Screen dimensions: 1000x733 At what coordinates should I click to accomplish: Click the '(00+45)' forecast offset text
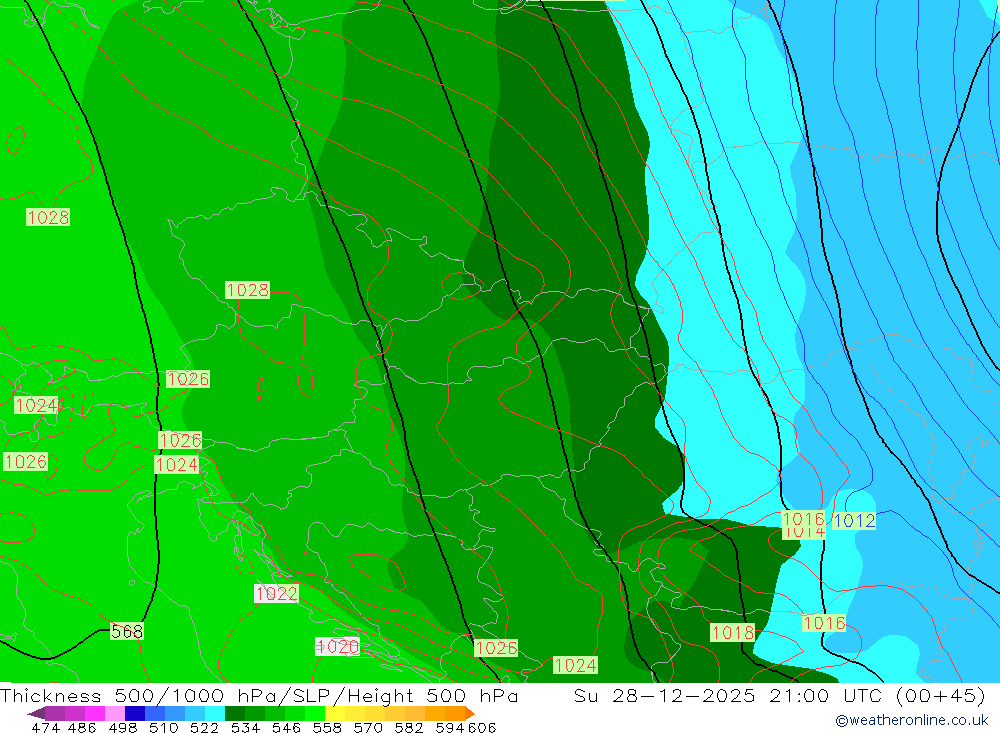941,695
